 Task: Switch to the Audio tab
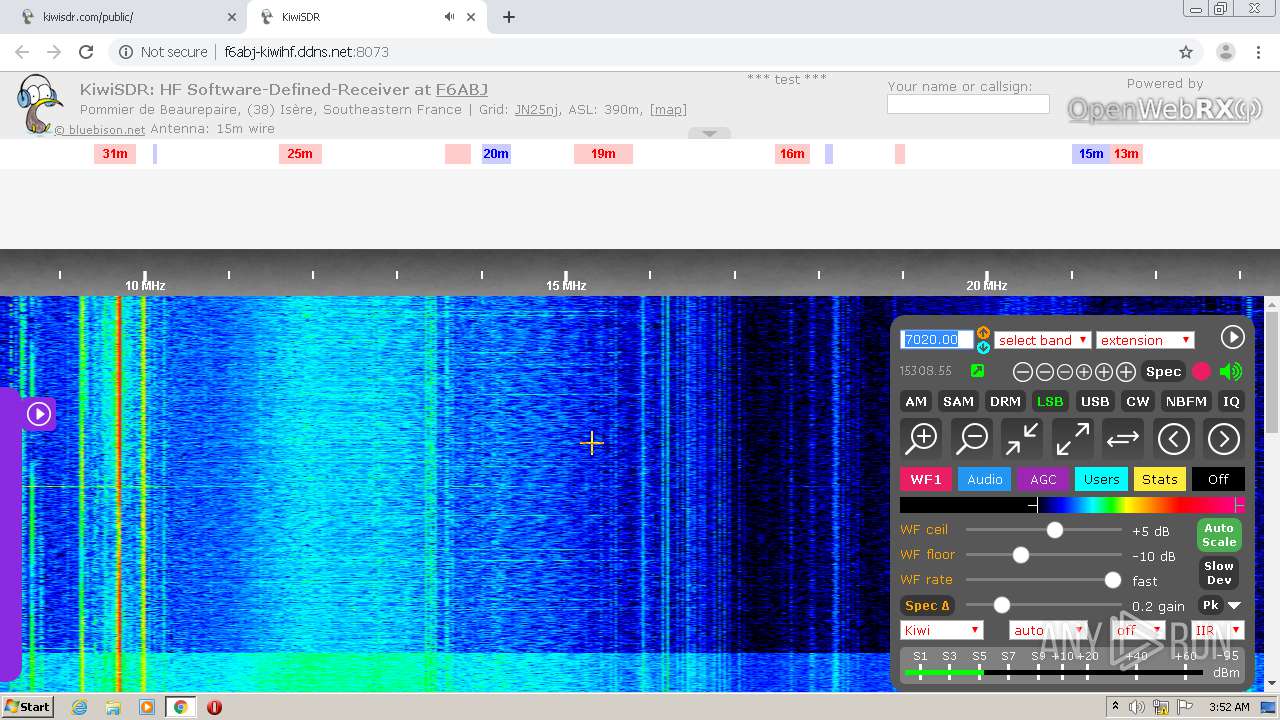[x=985, y=479]
